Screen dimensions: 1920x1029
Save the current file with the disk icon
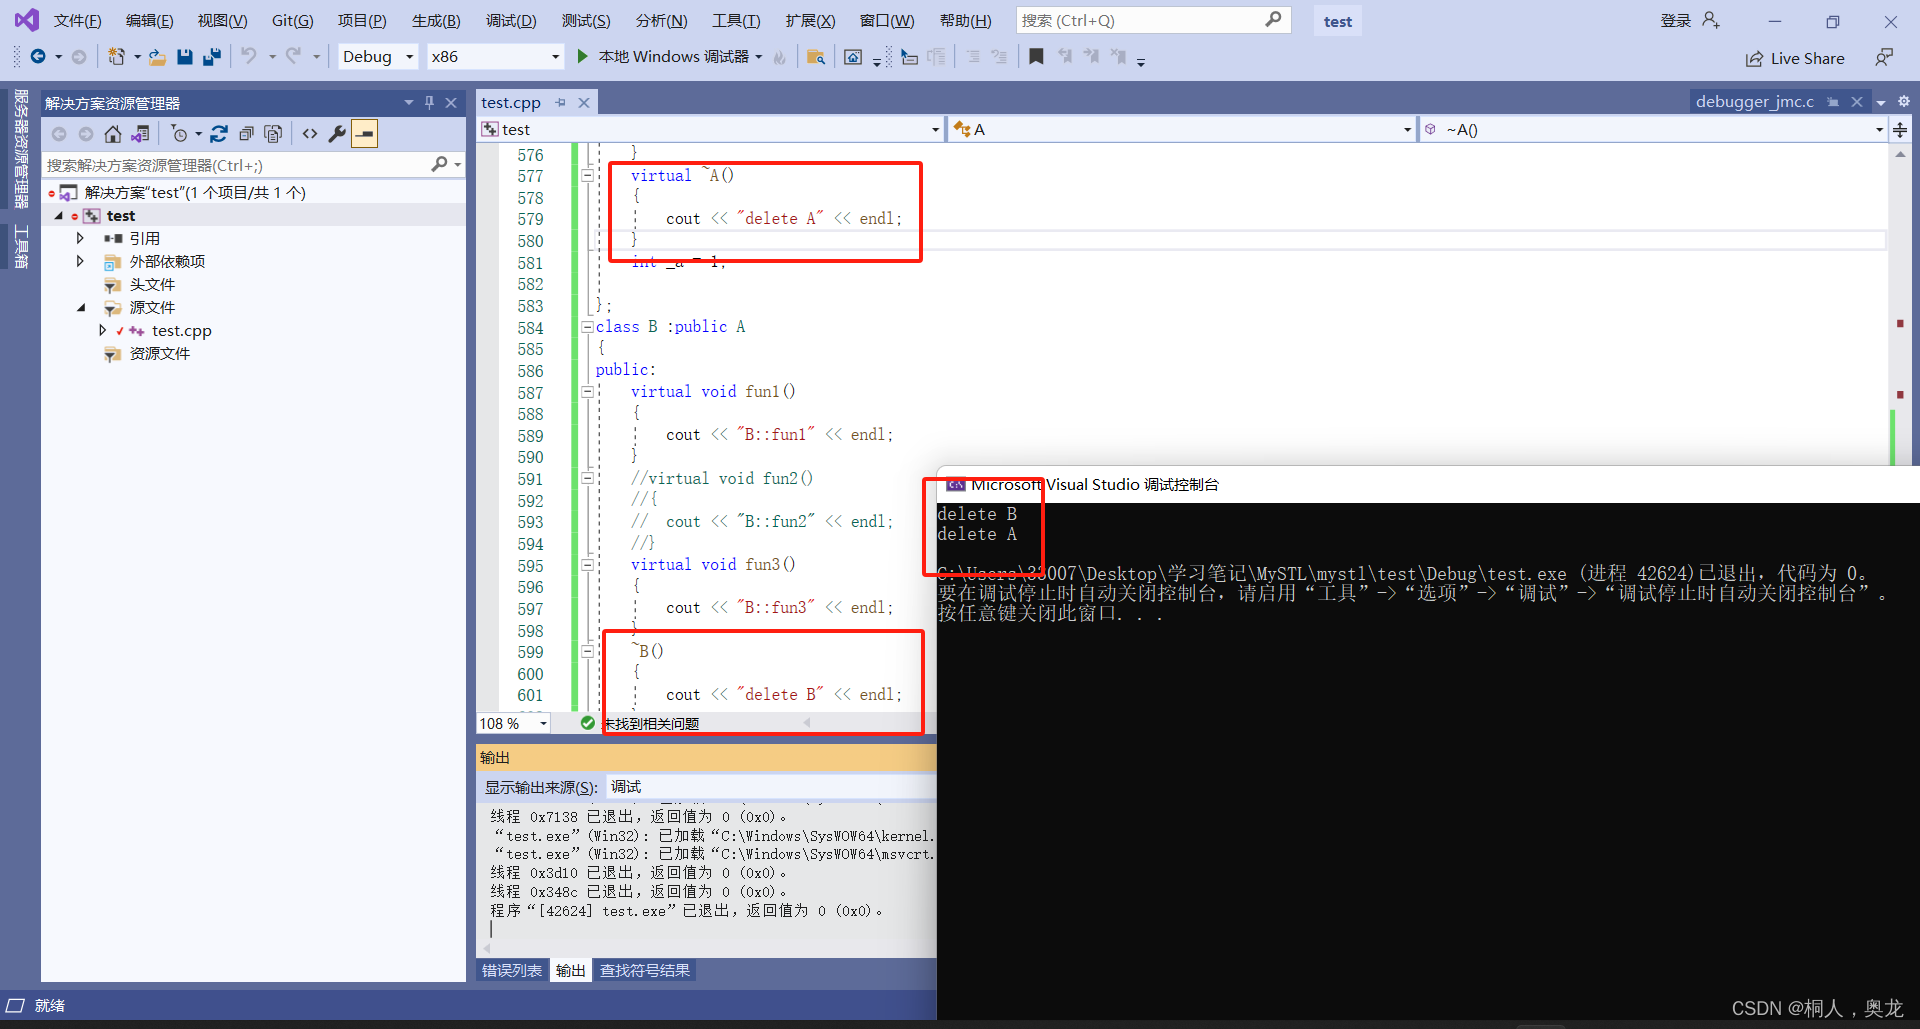click(185, 57)
